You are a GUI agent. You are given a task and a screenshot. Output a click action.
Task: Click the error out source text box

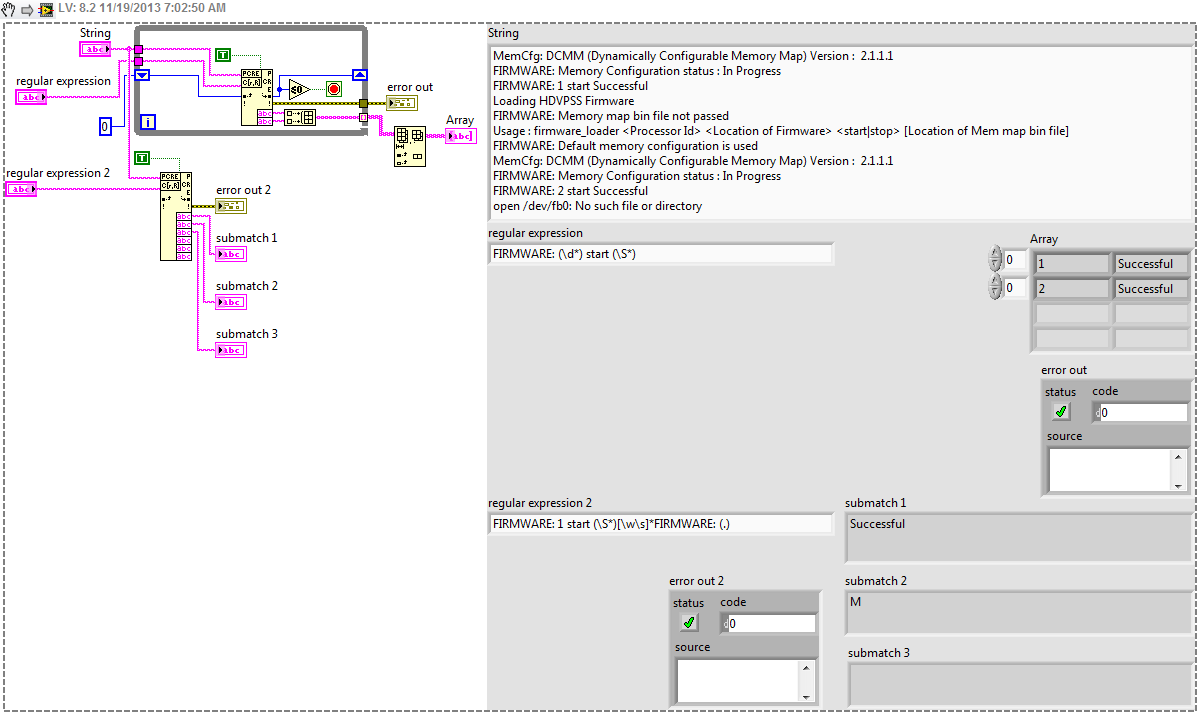[x=1109, y=470]
